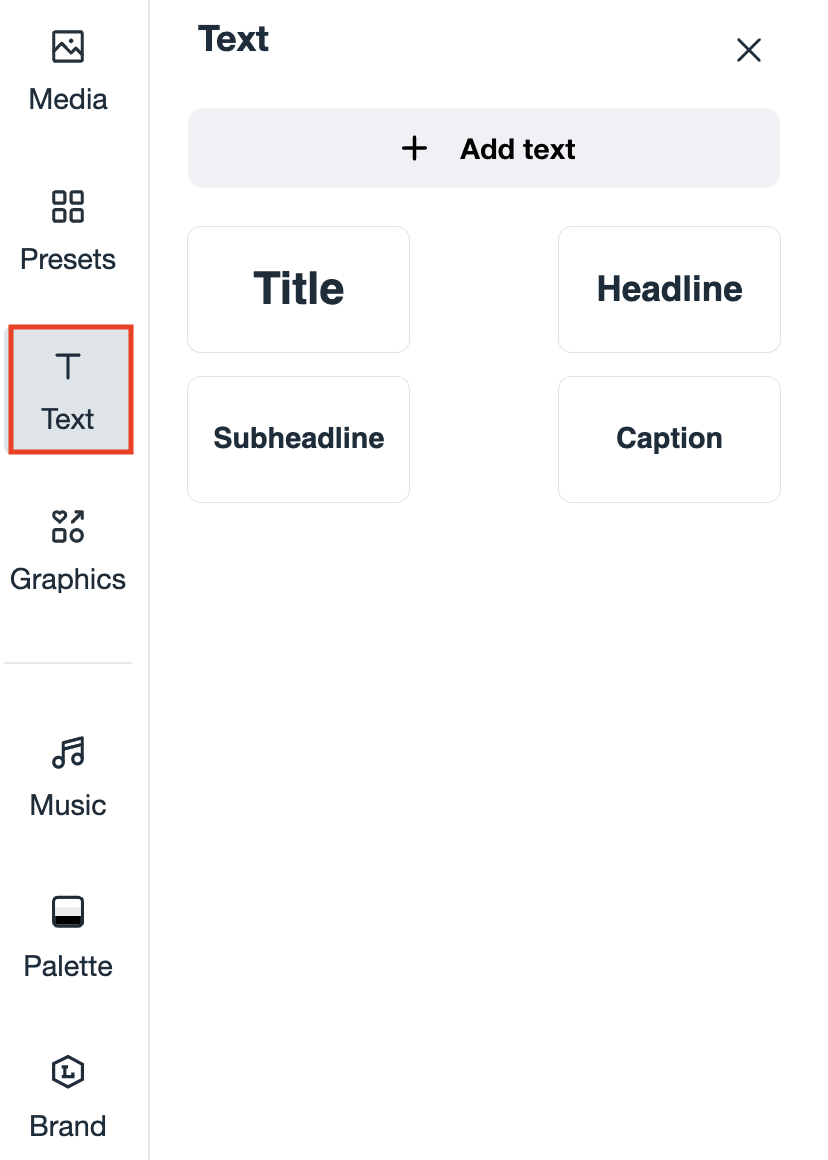Select the Palette tab label
Image resolution: width=828 pixels, height=1160 pixels.
coord(68,966)
